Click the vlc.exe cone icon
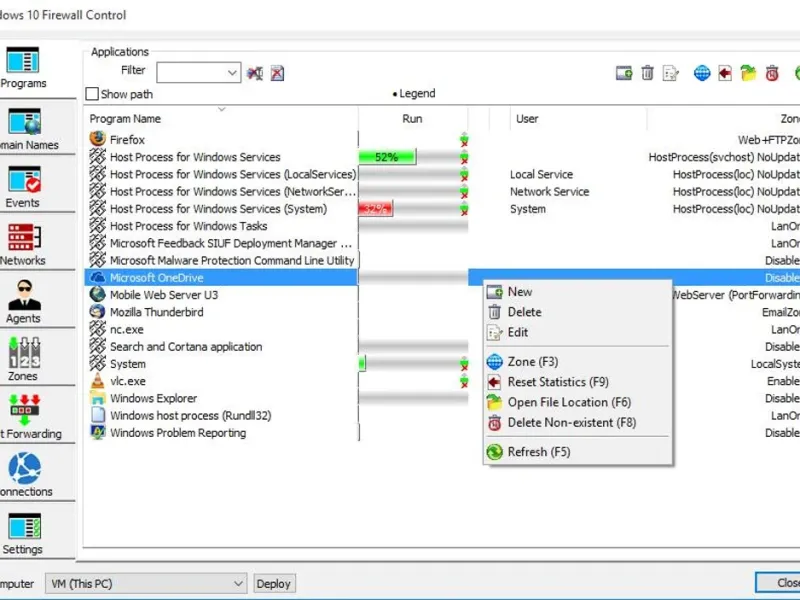Image resolution: width=800 pixels, height=600 pixels. tap(97, 381)
